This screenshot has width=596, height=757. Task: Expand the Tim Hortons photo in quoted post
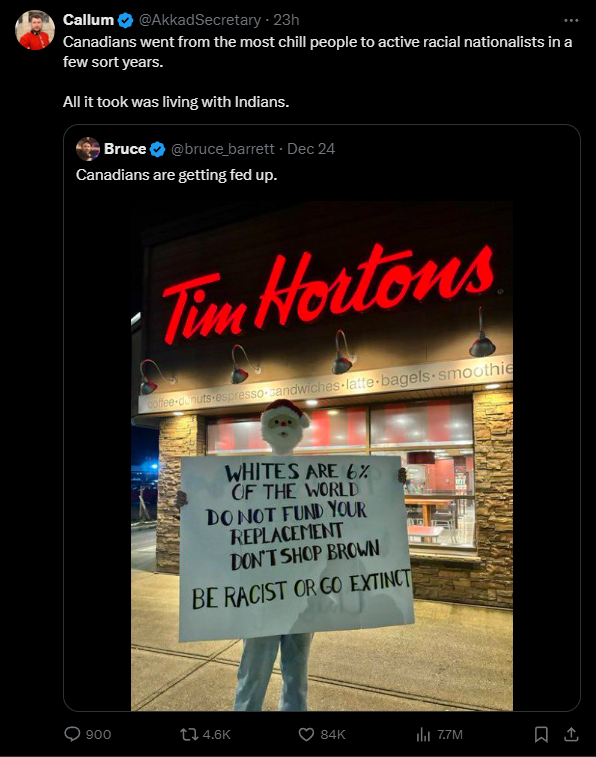[x=322, y=456]
